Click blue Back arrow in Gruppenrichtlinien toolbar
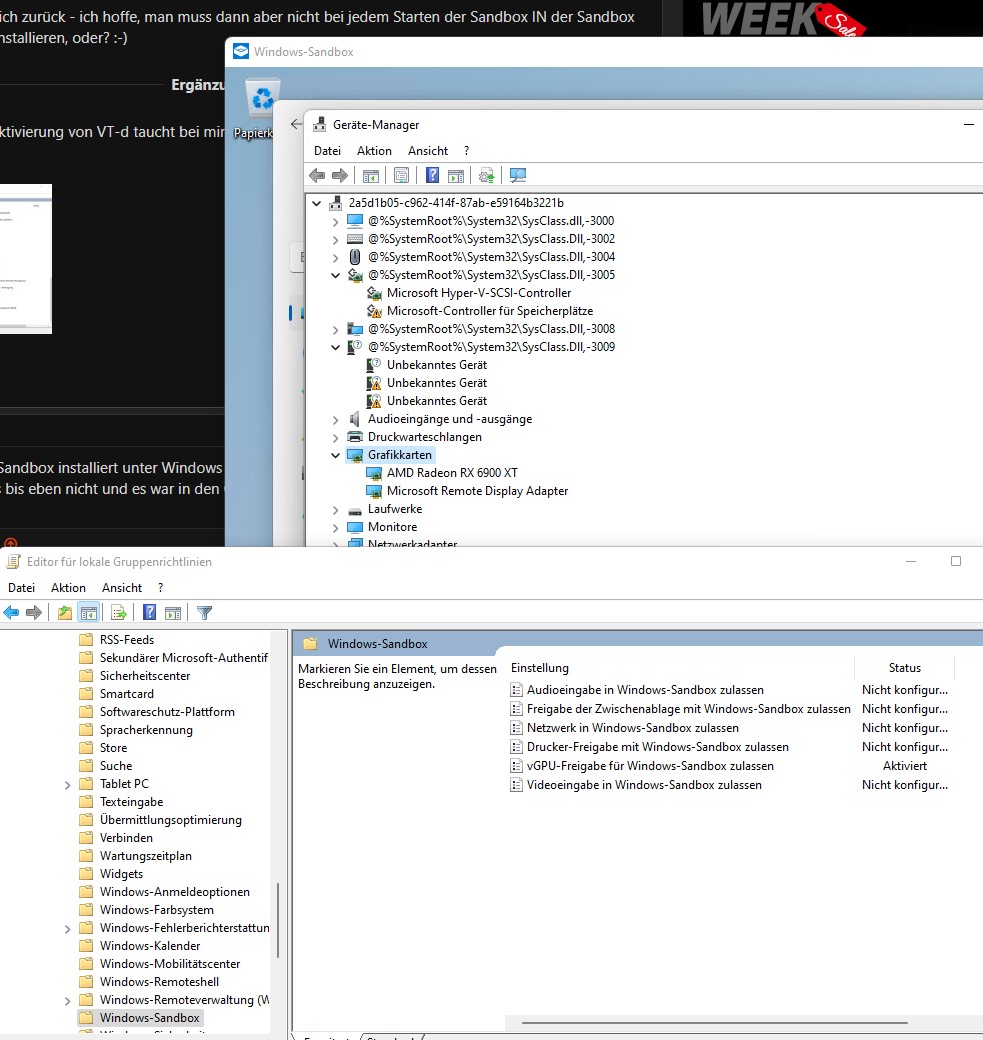 (11, 613)
